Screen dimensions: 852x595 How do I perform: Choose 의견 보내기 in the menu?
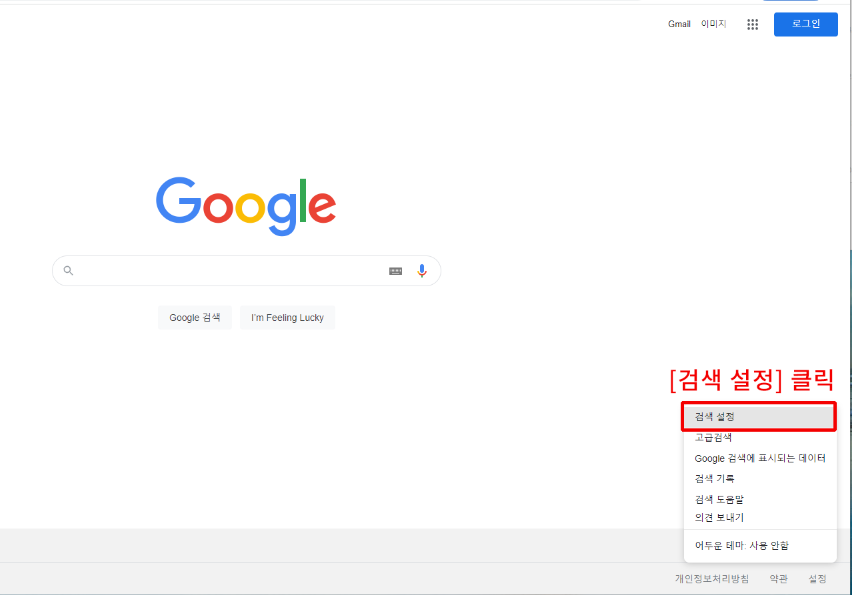[x=760, y=518]
